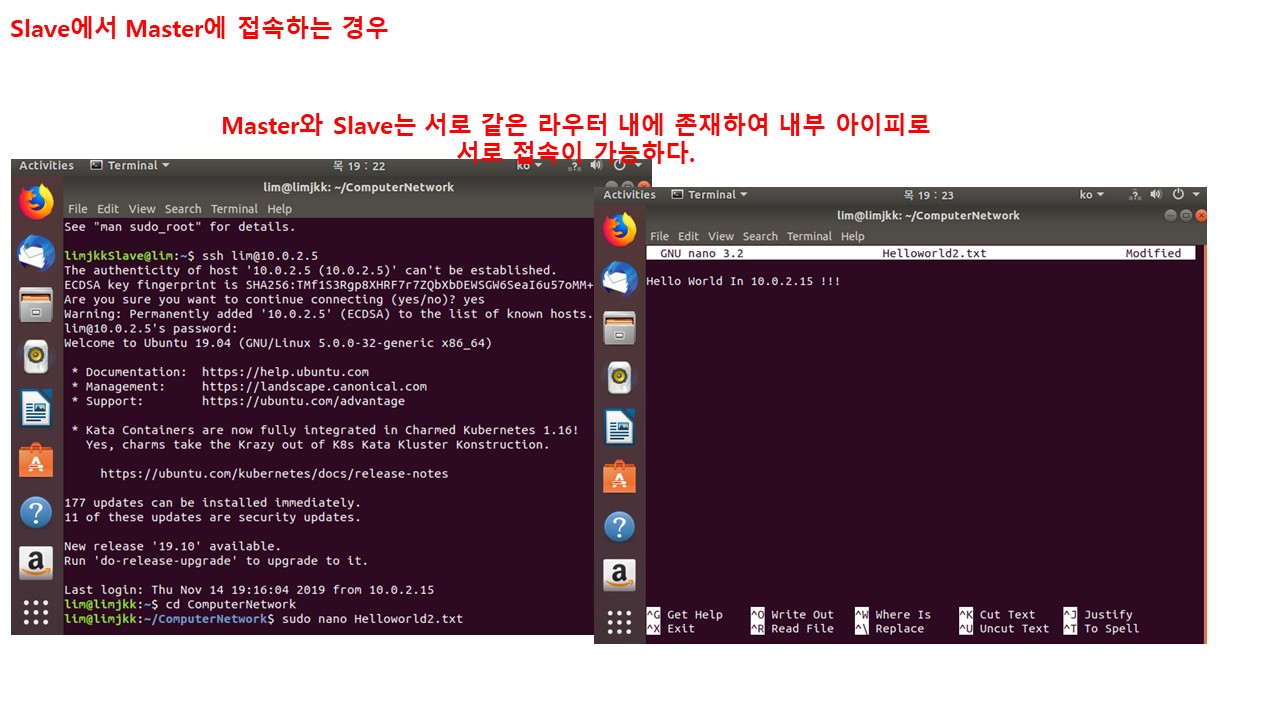Click Activities in right window top bar
This screenshot has height=720, width=1280.
click(629, 195)
